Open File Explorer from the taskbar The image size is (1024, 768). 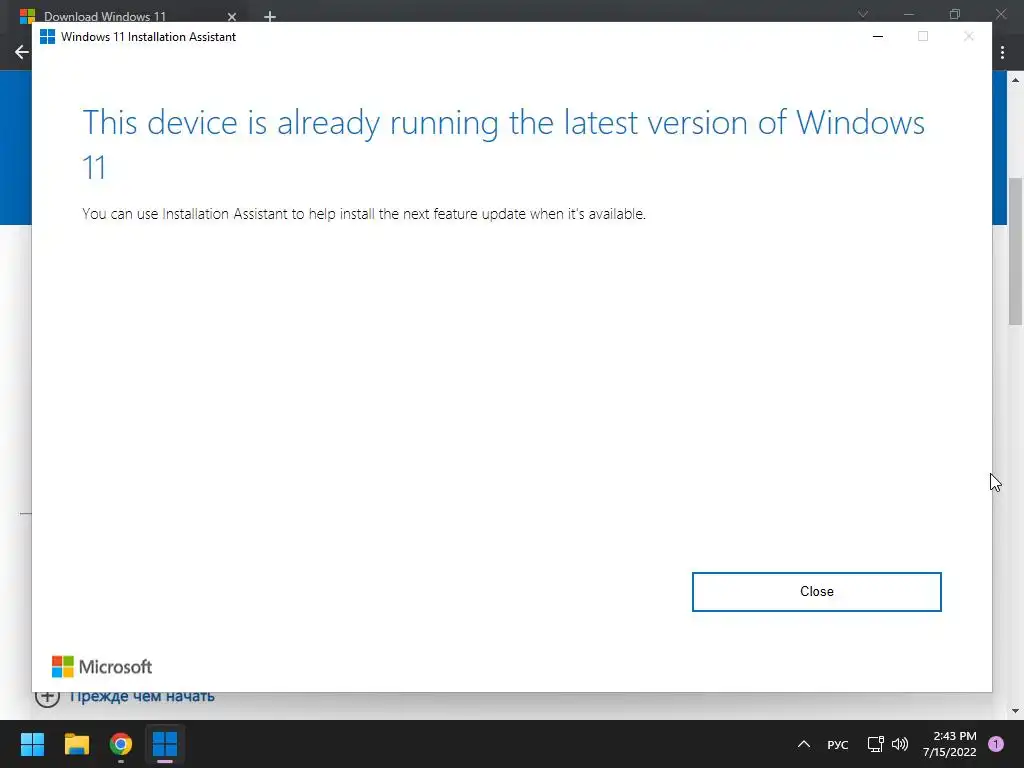click(76, 744)
